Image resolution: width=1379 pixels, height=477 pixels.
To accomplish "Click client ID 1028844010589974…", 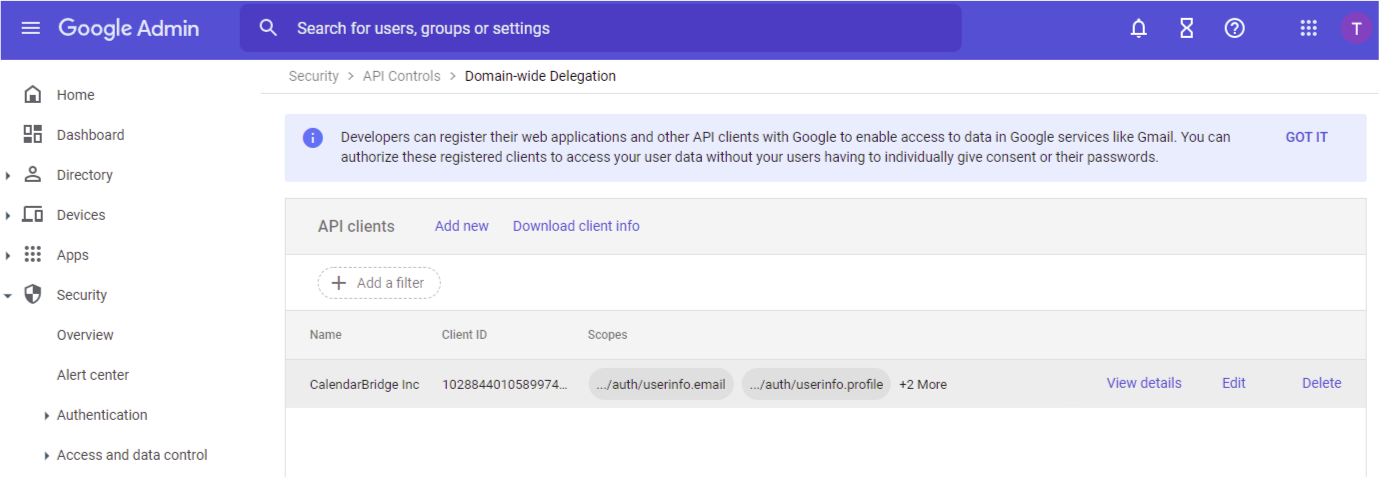I will click(505, 384).
